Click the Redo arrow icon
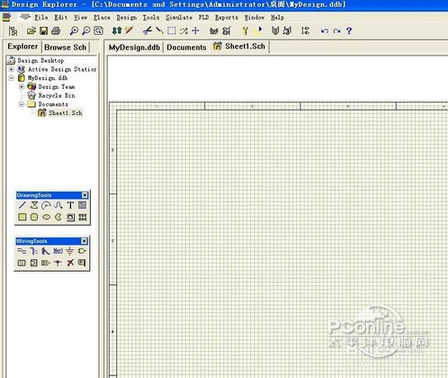This screenshot has width=448, height=378. coord(337,31)
